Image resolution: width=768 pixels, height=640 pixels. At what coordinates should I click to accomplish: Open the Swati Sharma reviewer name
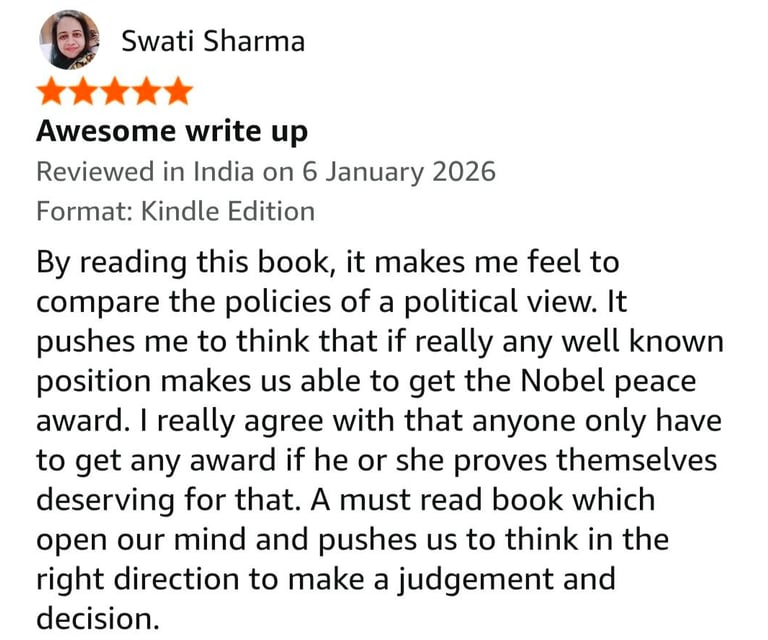tap(213, 41)
